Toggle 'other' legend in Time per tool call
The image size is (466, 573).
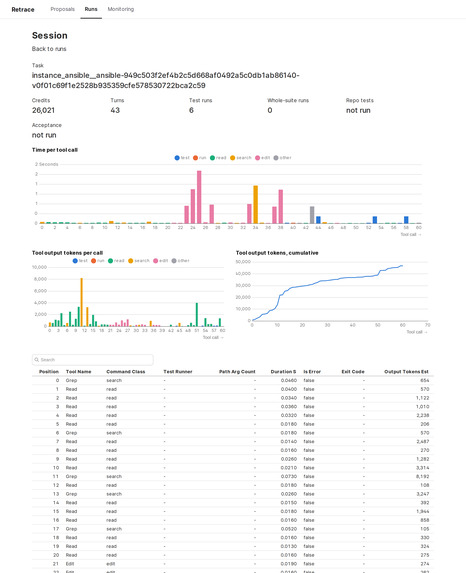coord(283,158)
